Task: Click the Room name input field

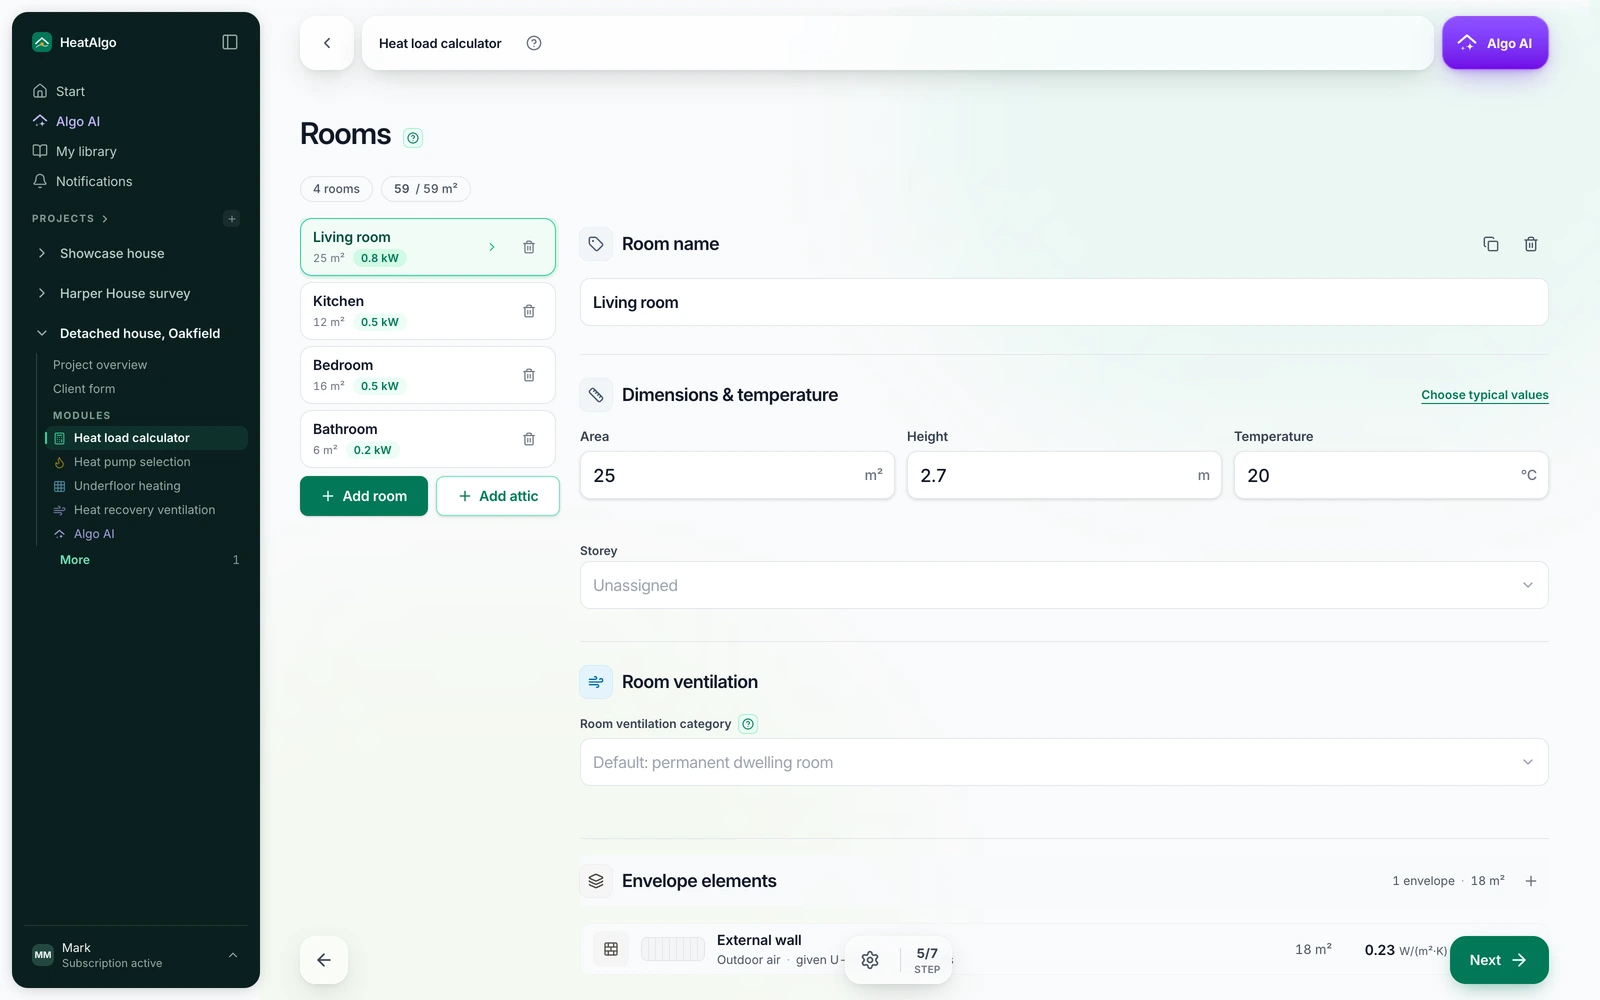Action: pos(1064,302)
